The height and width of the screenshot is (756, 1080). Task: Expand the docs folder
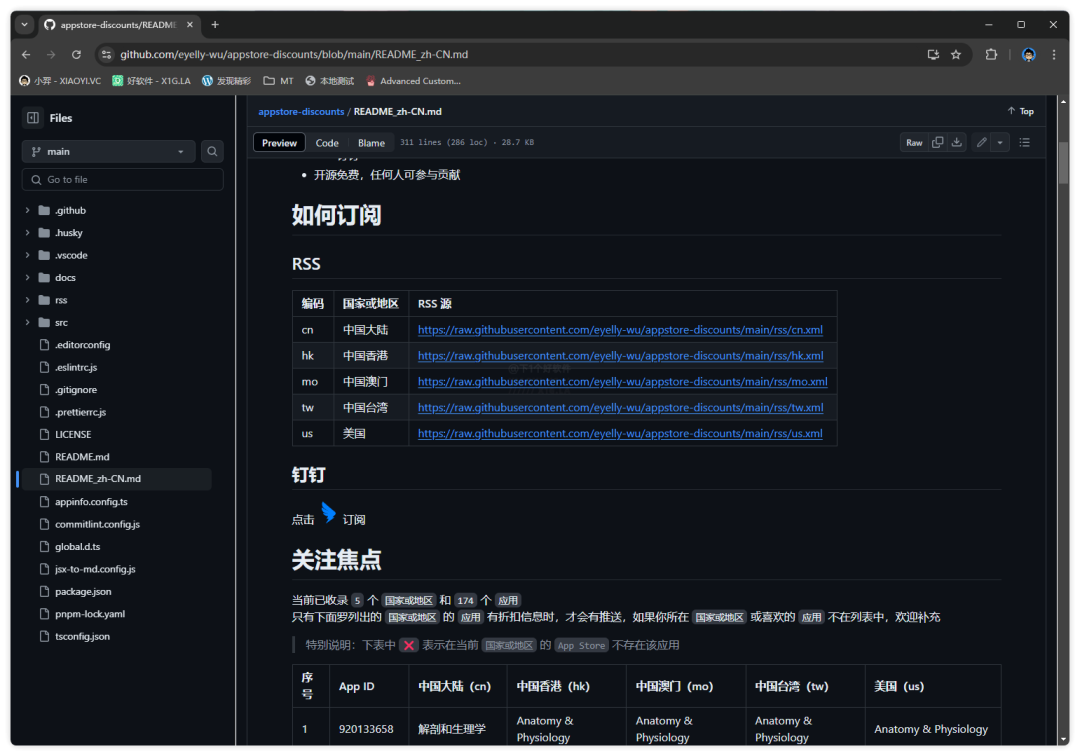28,277
